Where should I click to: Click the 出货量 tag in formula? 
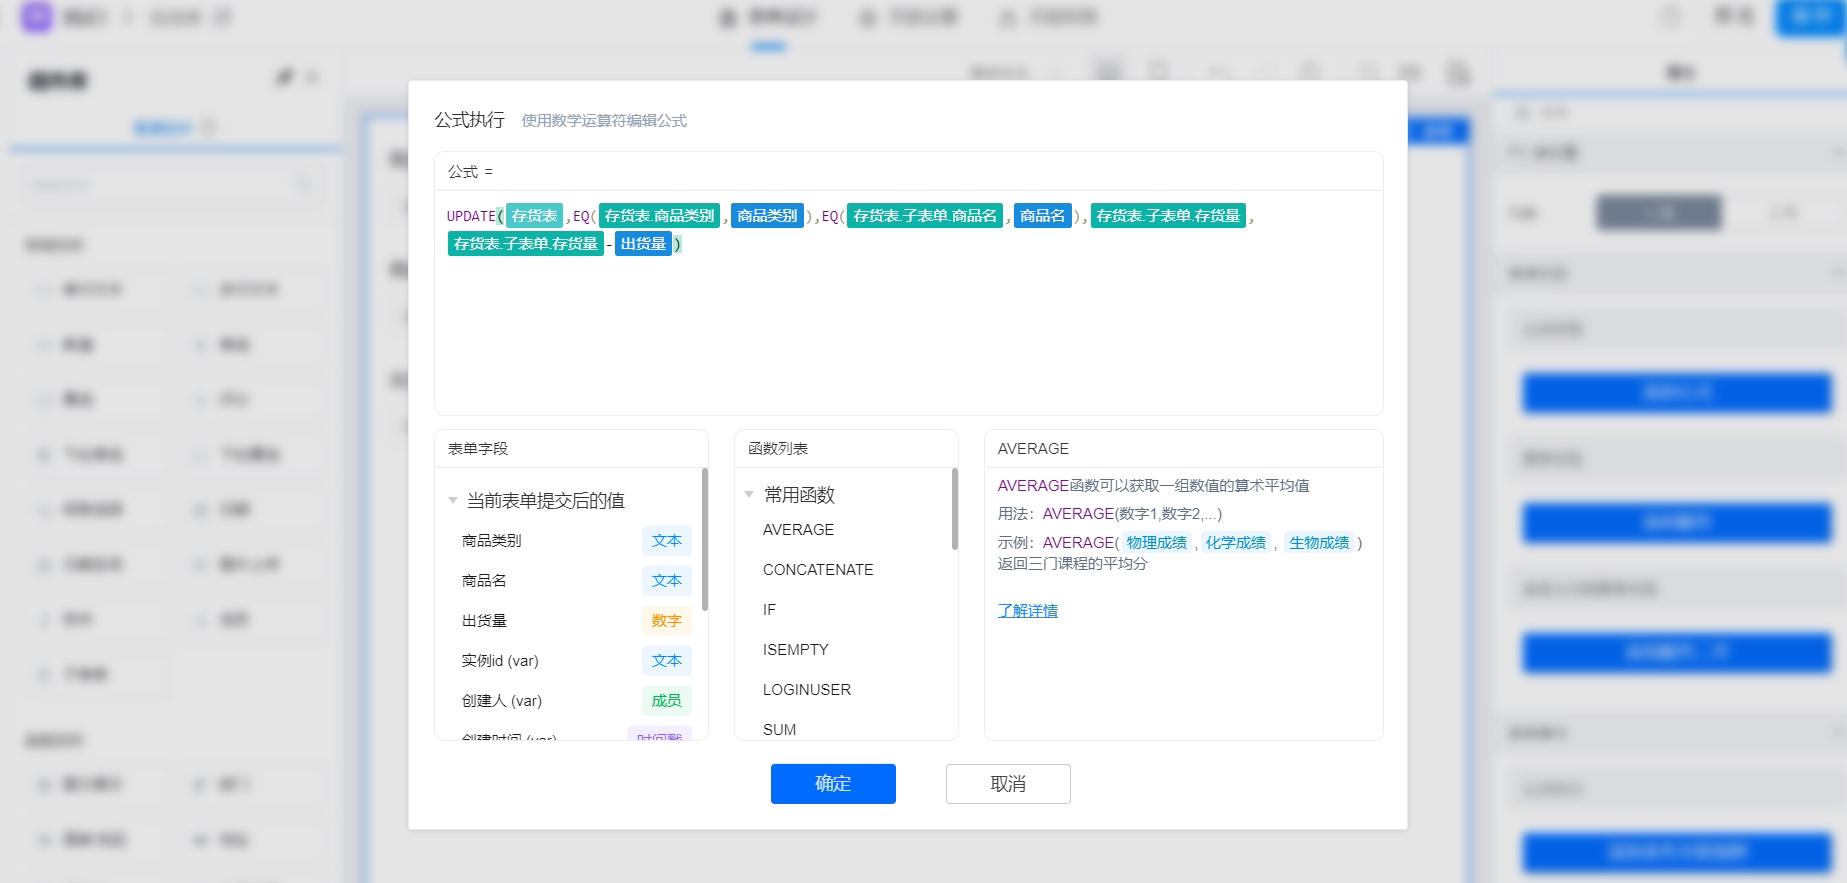pos(643,244)
